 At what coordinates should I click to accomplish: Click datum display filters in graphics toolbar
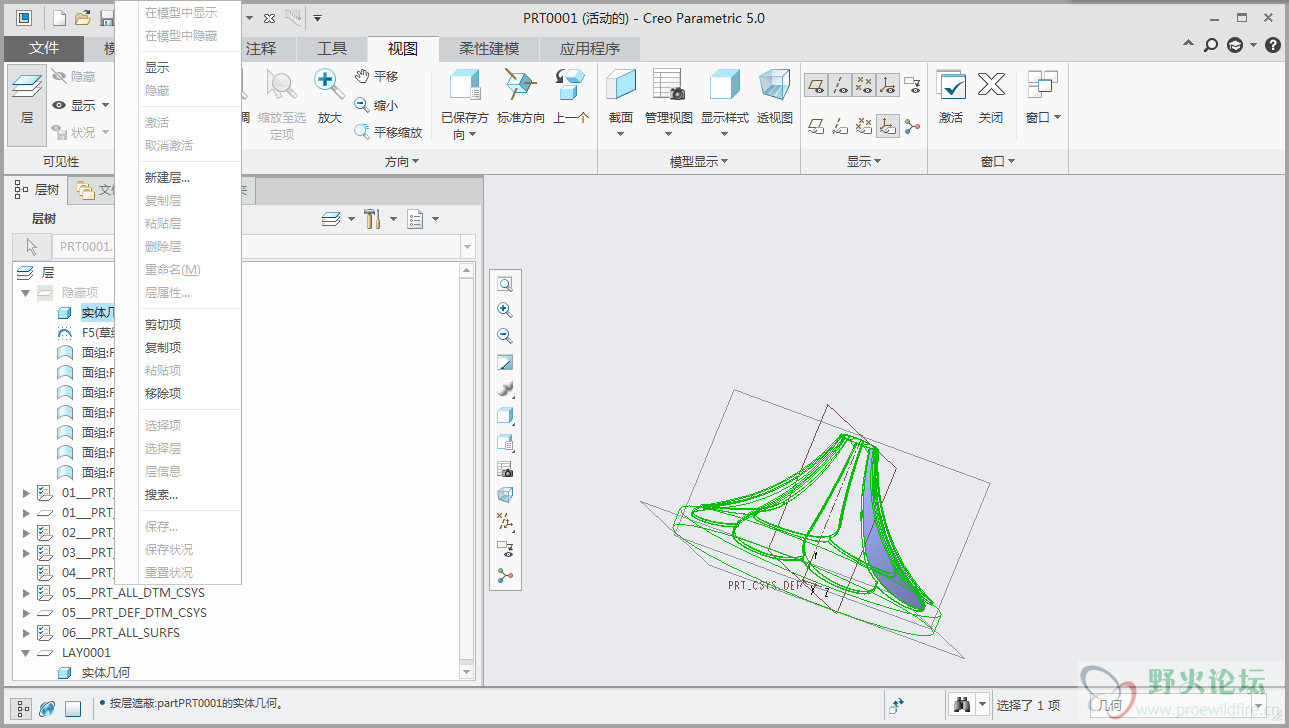(x=505, y=521)
